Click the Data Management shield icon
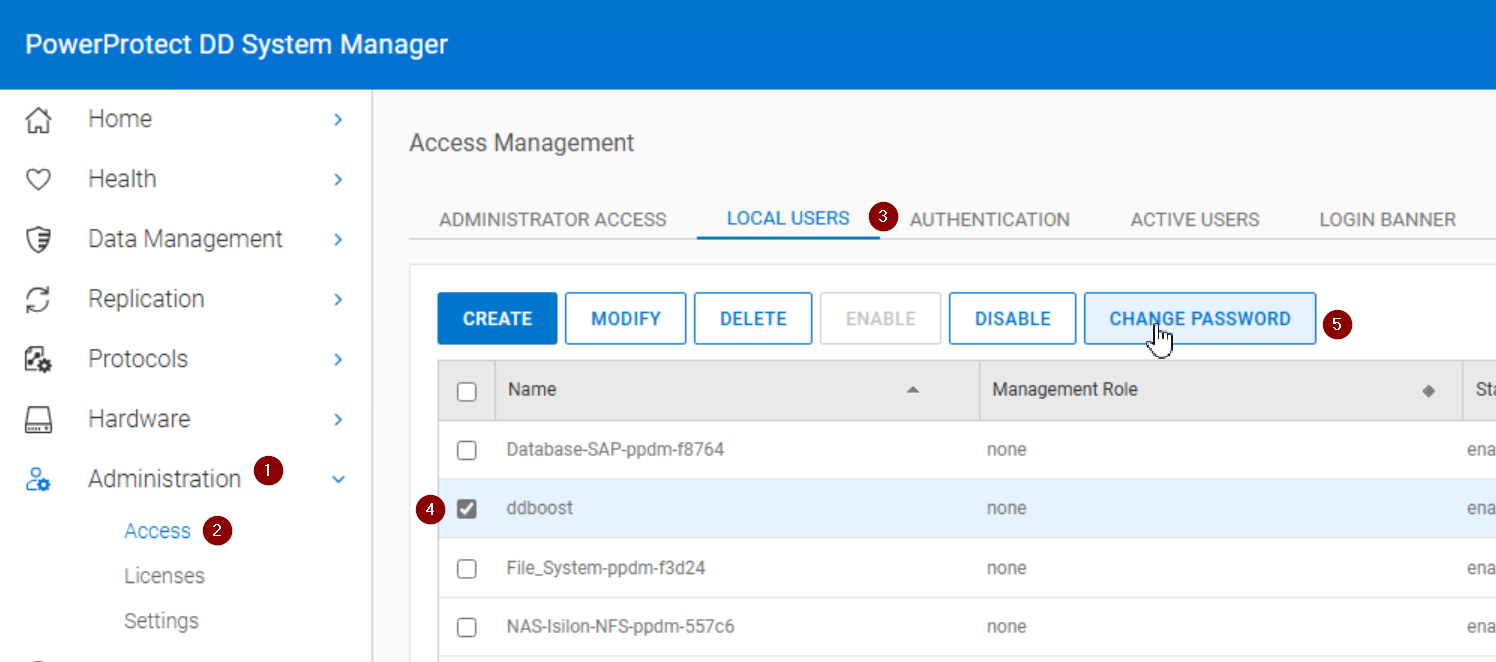This screenshot has width=1496, height=662. point(38,240)
